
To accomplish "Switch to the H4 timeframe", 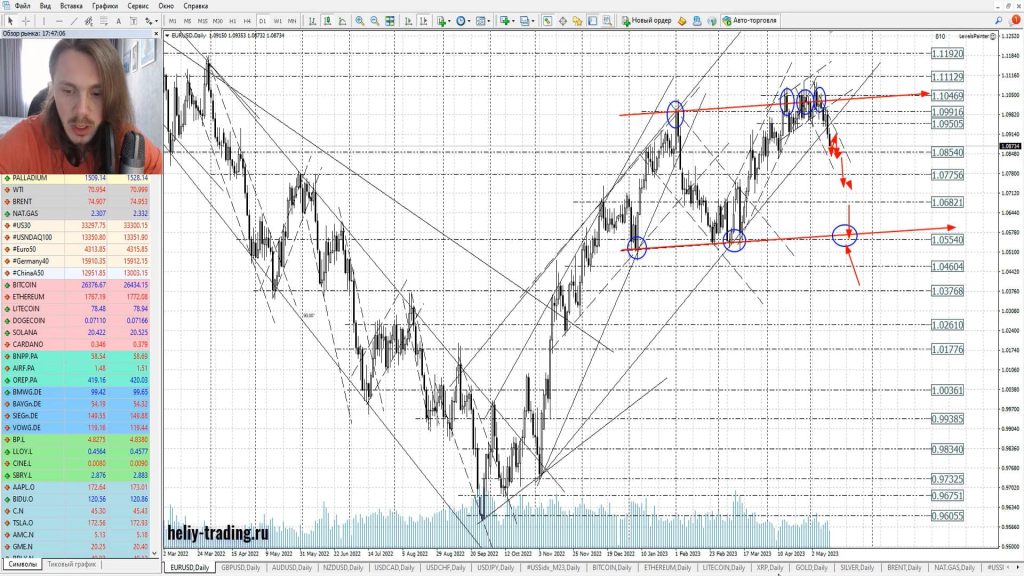I will click(246, 20).
